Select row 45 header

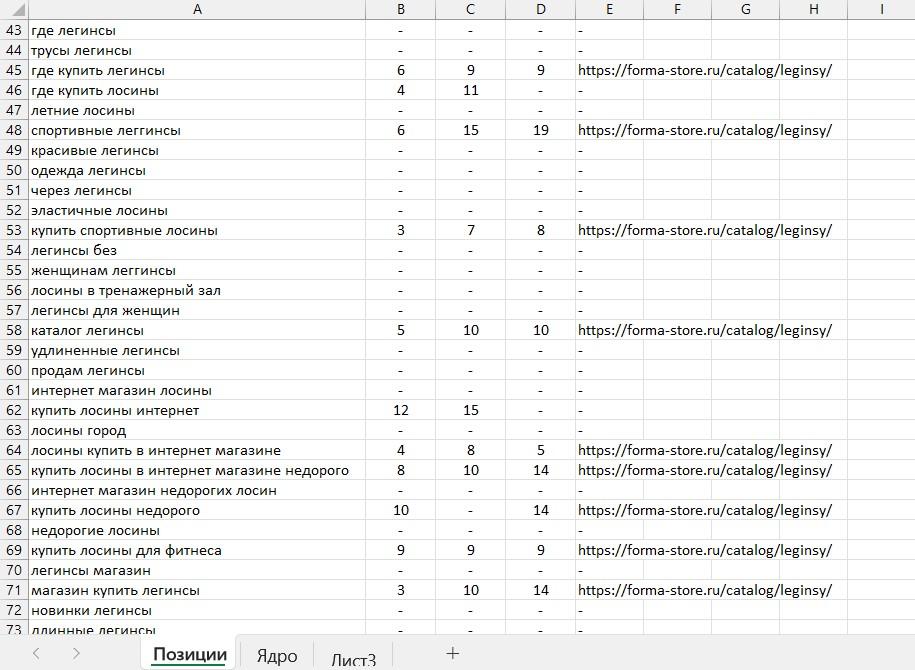pos(14,71)
